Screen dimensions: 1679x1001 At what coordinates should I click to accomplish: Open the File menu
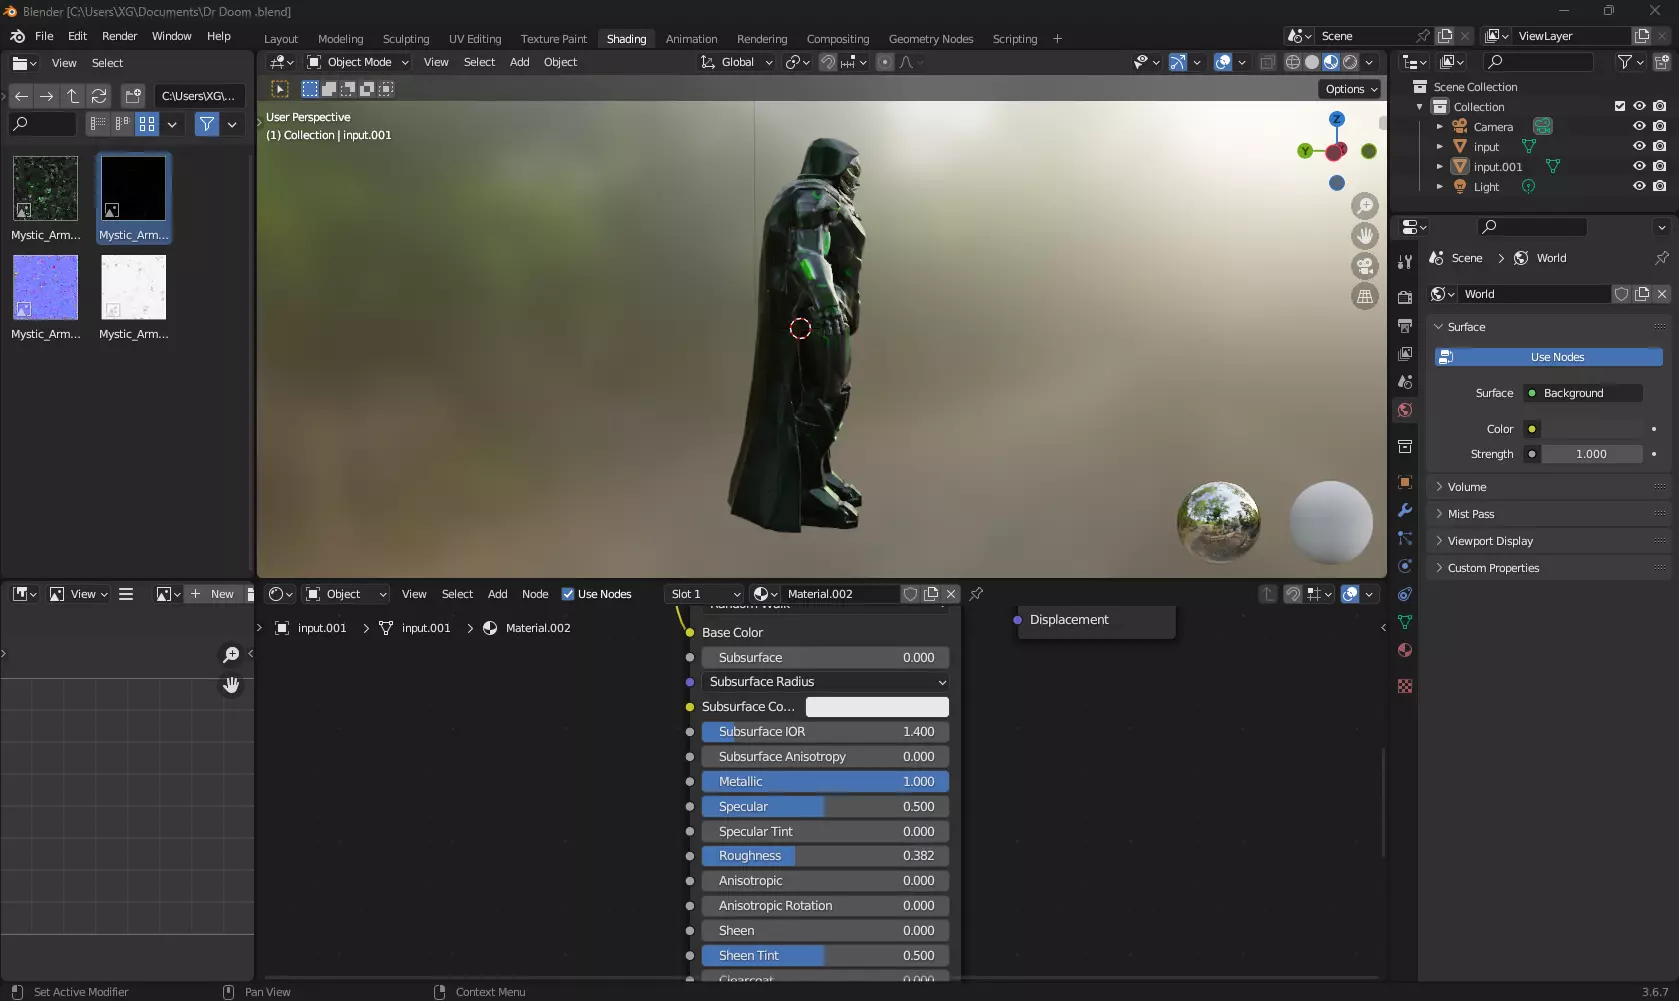pos(44,36)
